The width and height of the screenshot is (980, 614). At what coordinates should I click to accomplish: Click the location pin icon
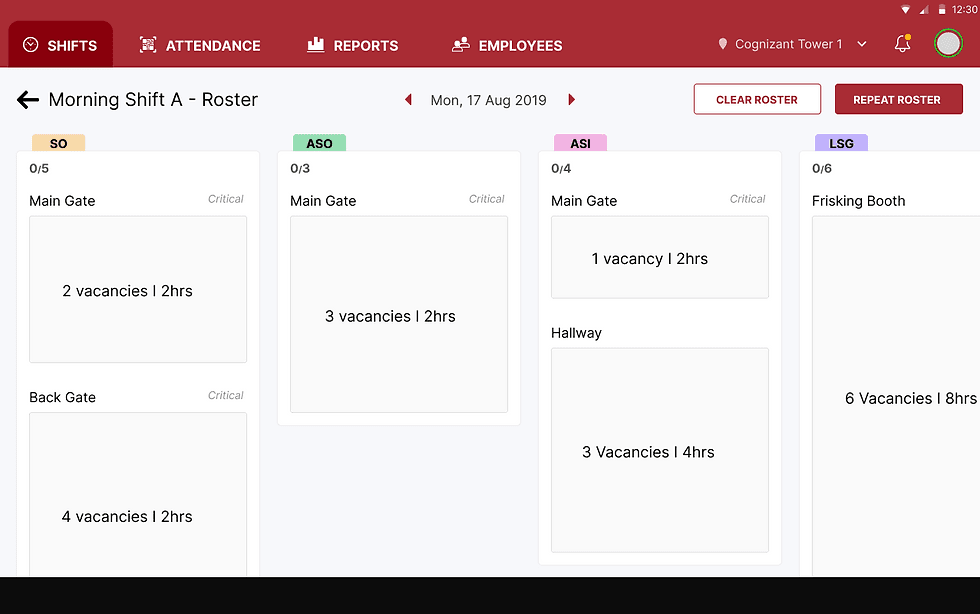click(x=722, y=44)
